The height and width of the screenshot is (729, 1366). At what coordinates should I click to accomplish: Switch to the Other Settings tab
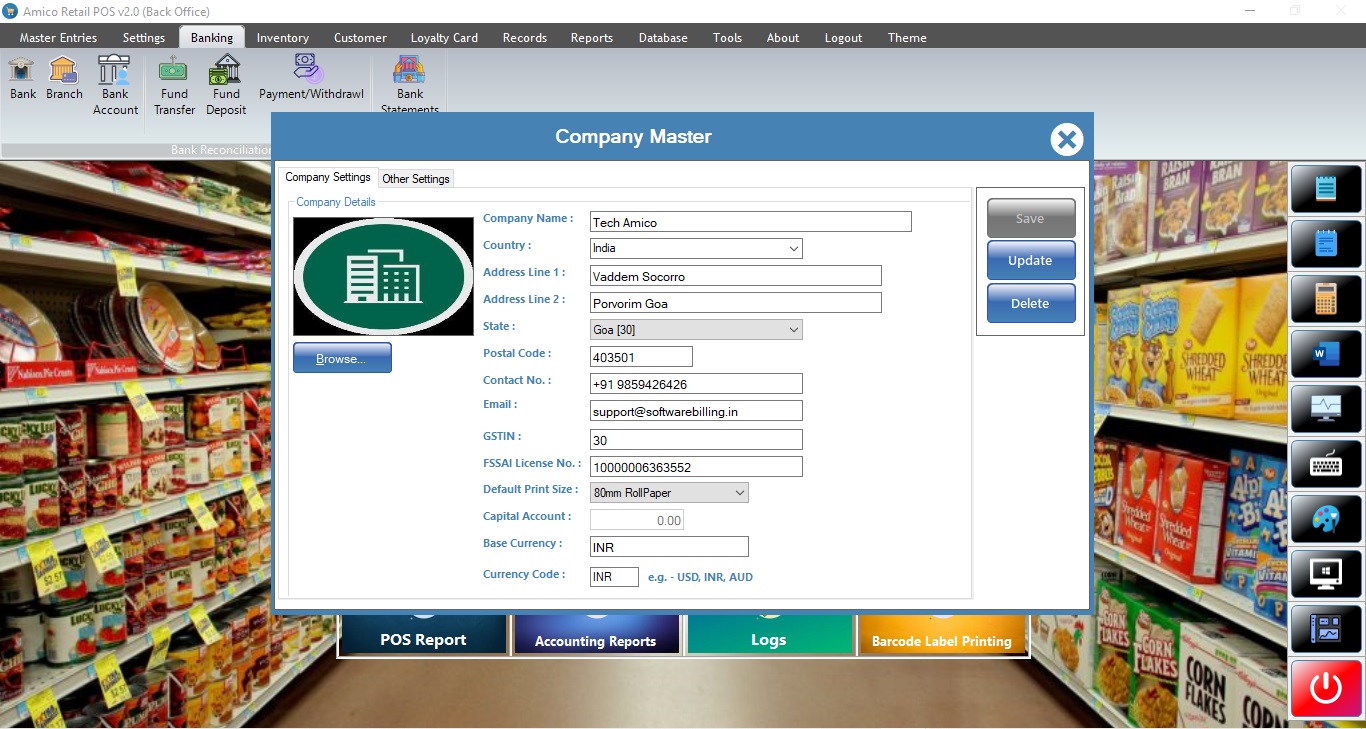416,179
